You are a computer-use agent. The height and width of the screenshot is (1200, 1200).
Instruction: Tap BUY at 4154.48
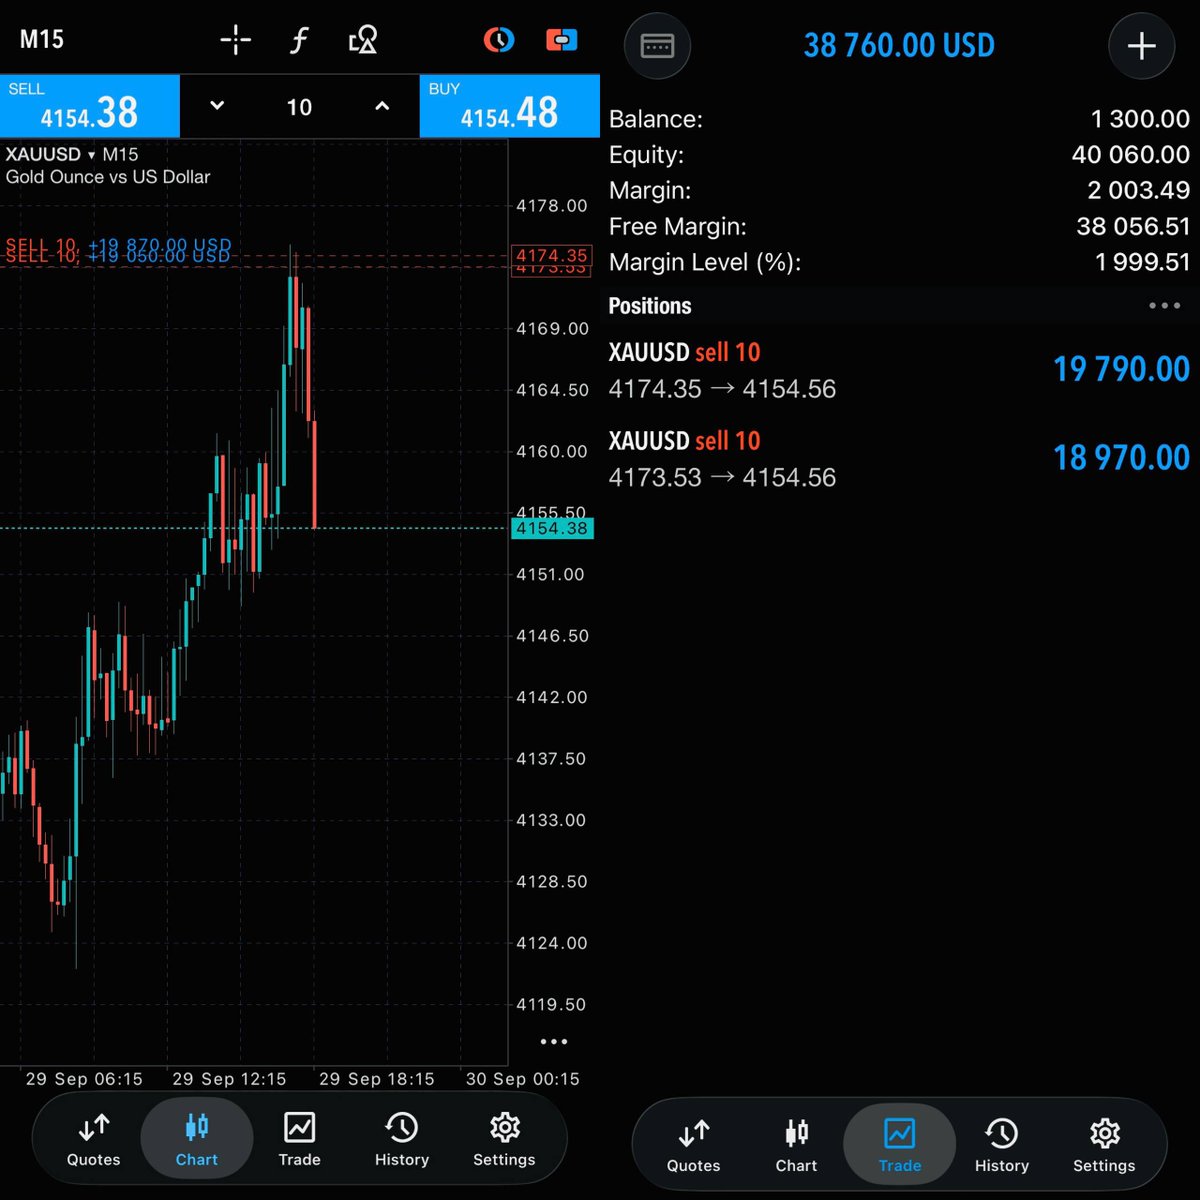coord(510,106)
